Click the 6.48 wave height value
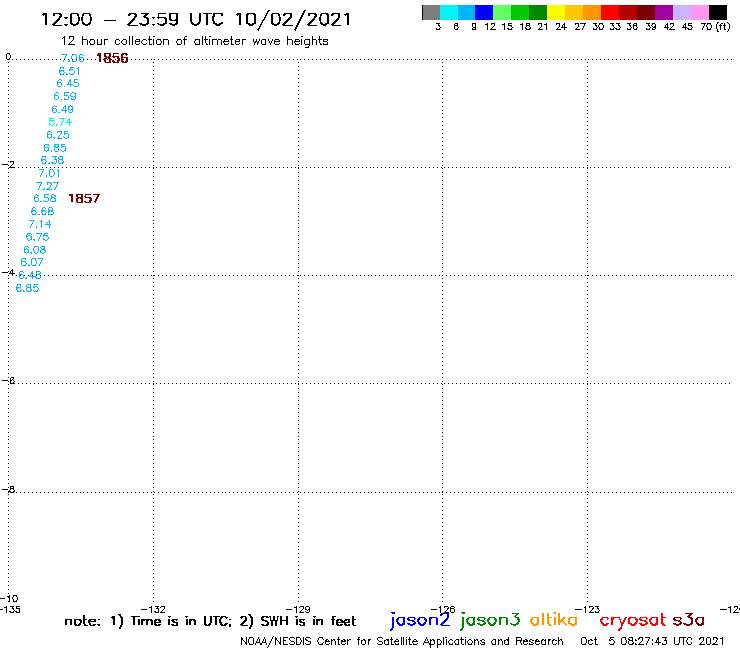The image size is (740, 650). (30, 275)
